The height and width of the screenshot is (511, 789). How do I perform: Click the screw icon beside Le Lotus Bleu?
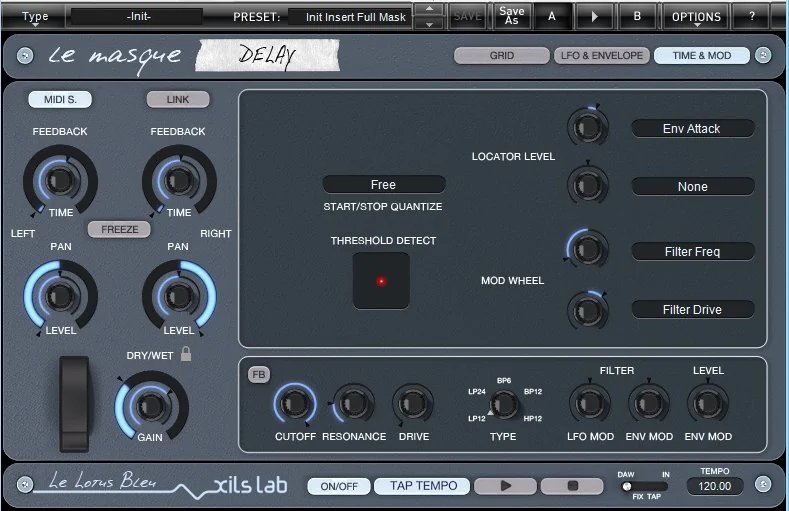(24, 484)
